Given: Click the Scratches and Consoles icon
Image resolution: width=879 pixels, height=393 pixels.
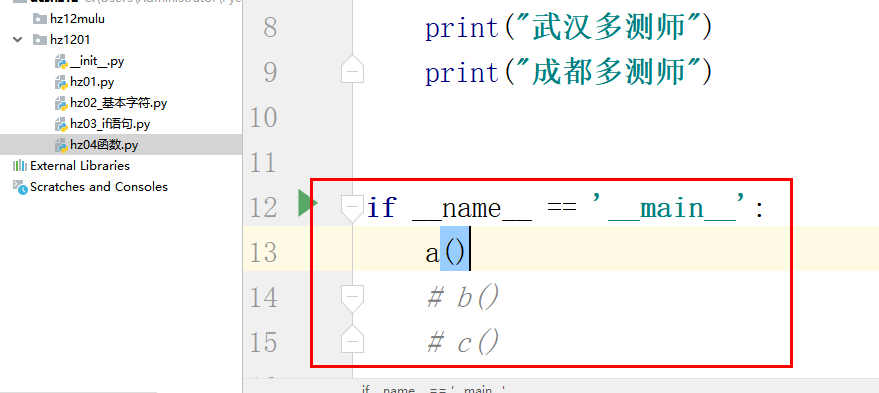Looking at the screenshot, I should [20, 187].
